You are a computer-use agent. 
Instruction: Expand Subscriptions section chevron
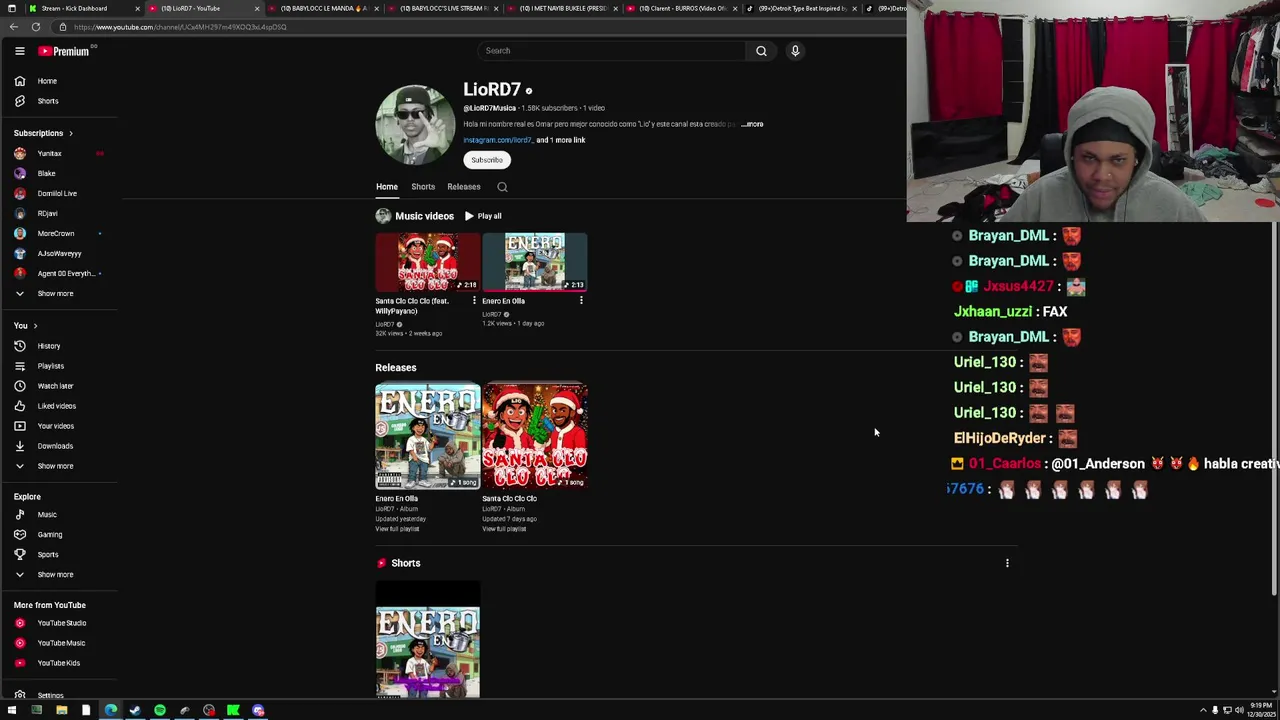pos(70,133)
